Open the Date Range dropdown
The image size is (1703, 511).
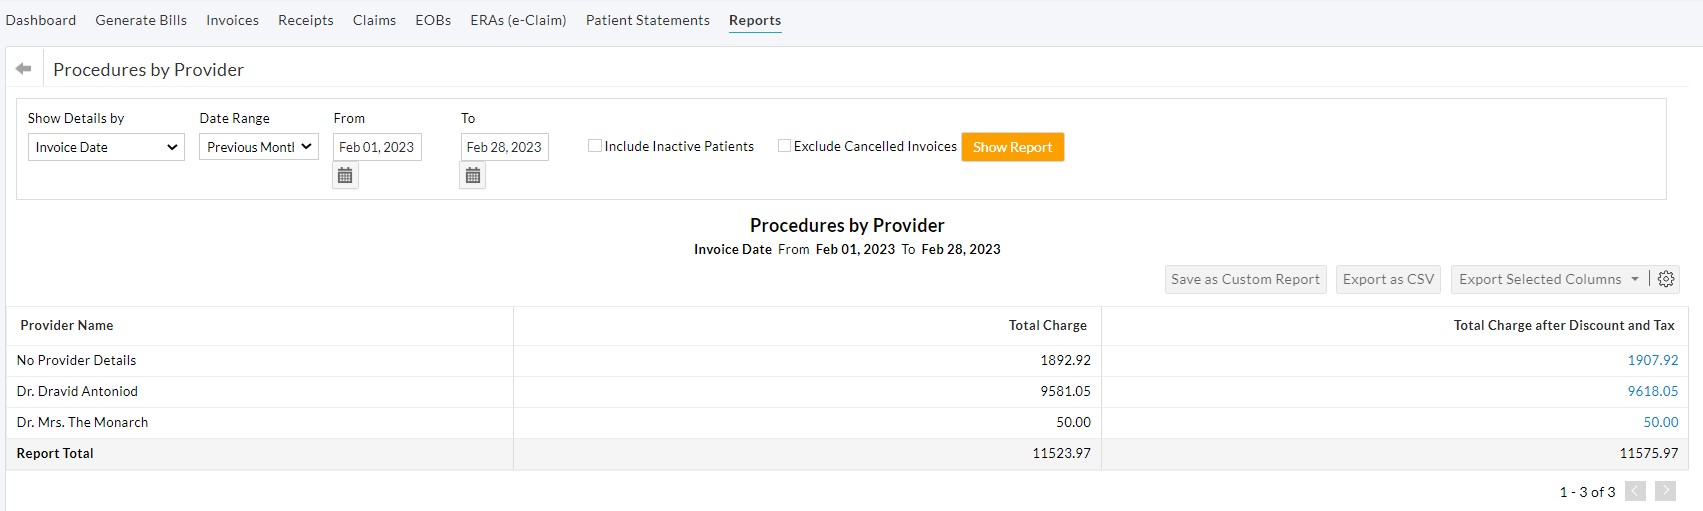[x=258, y=147]
